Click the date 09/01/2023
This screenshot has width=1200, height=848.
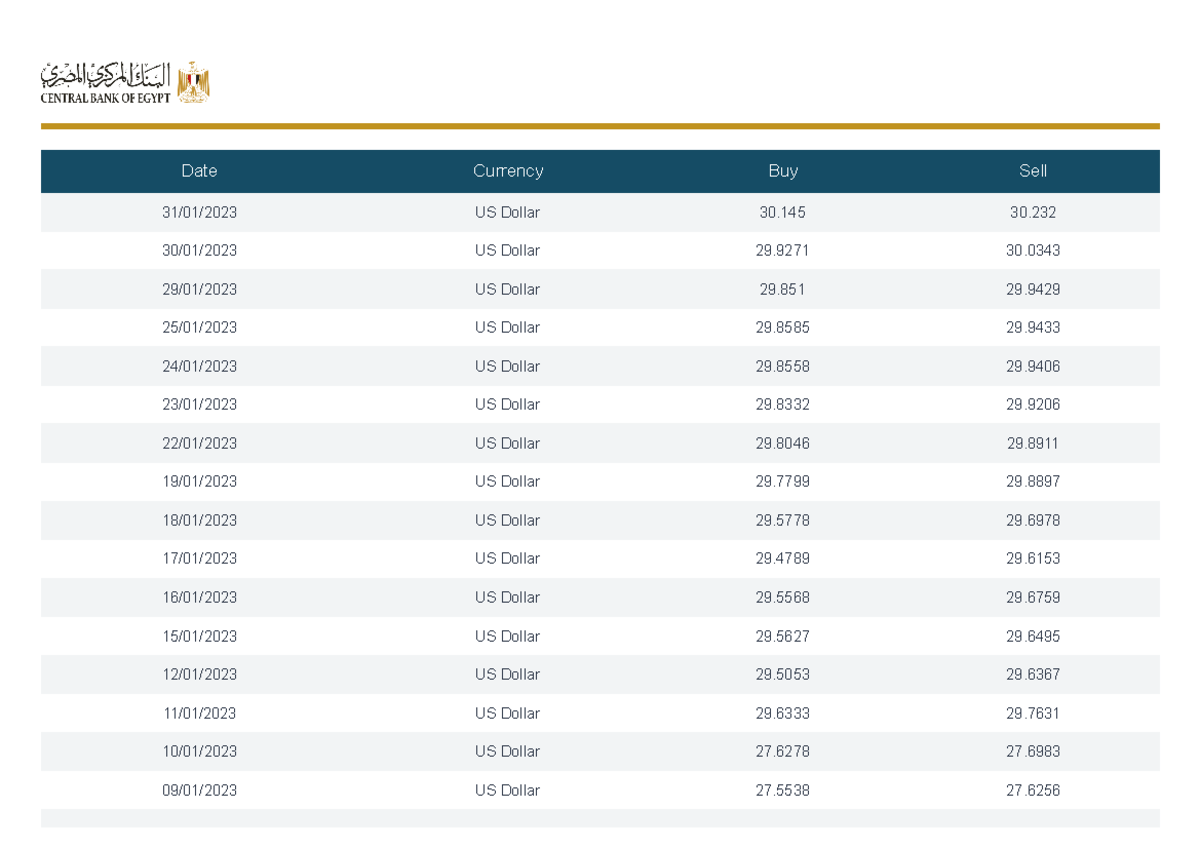pos(199,791)
